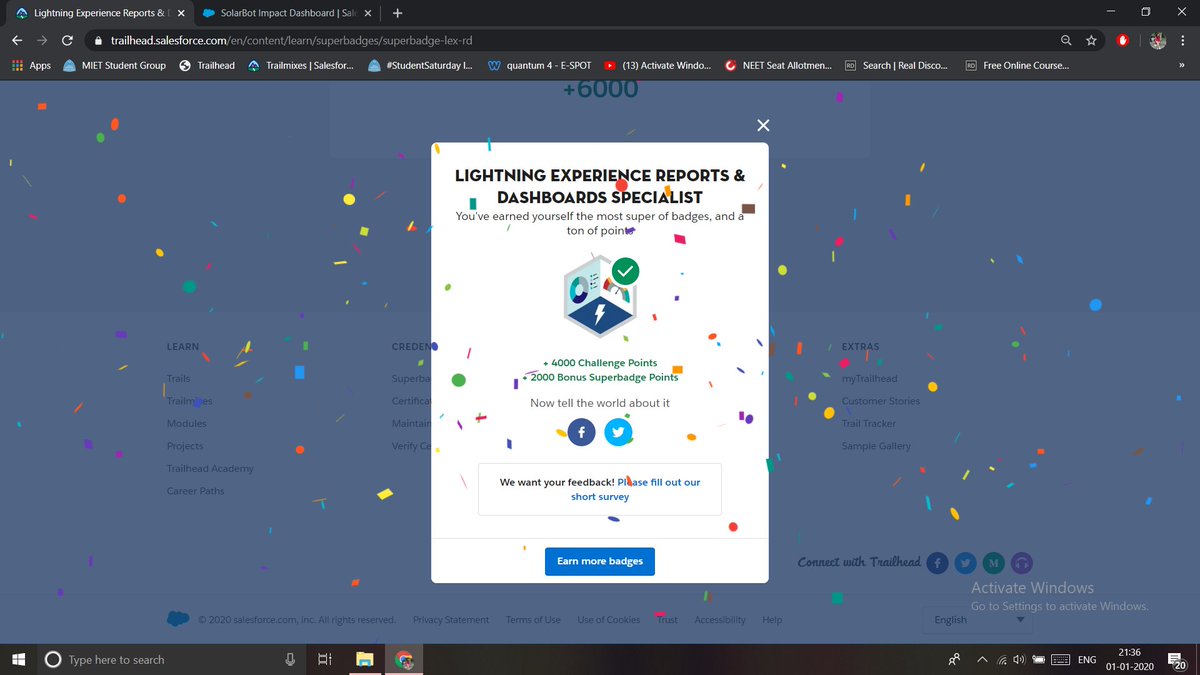Open volume control in system tray
Screen dimensions: 1200x675
click(1019, 659)
